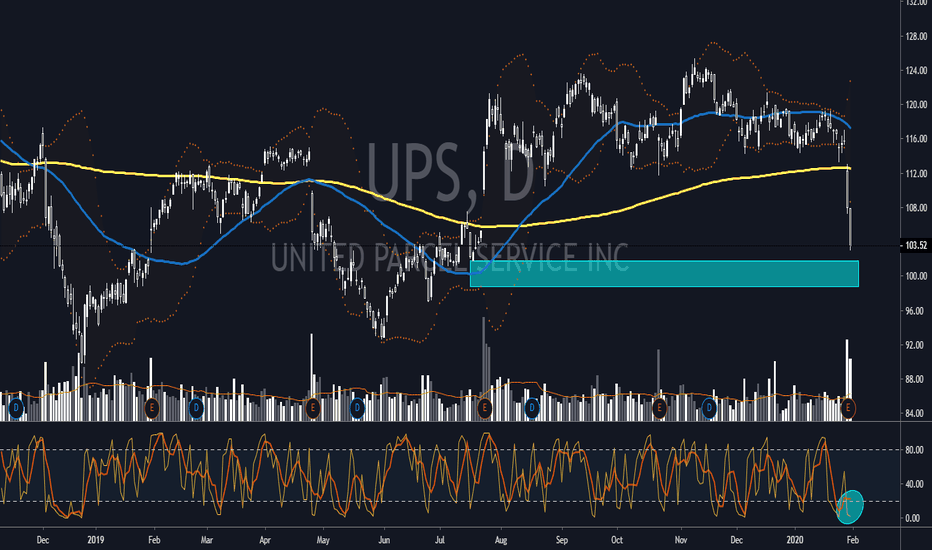This screenshot has width=932, height=550.
Task: Open the E earnings marker just before Feb 2020
Action: [848, 408]
